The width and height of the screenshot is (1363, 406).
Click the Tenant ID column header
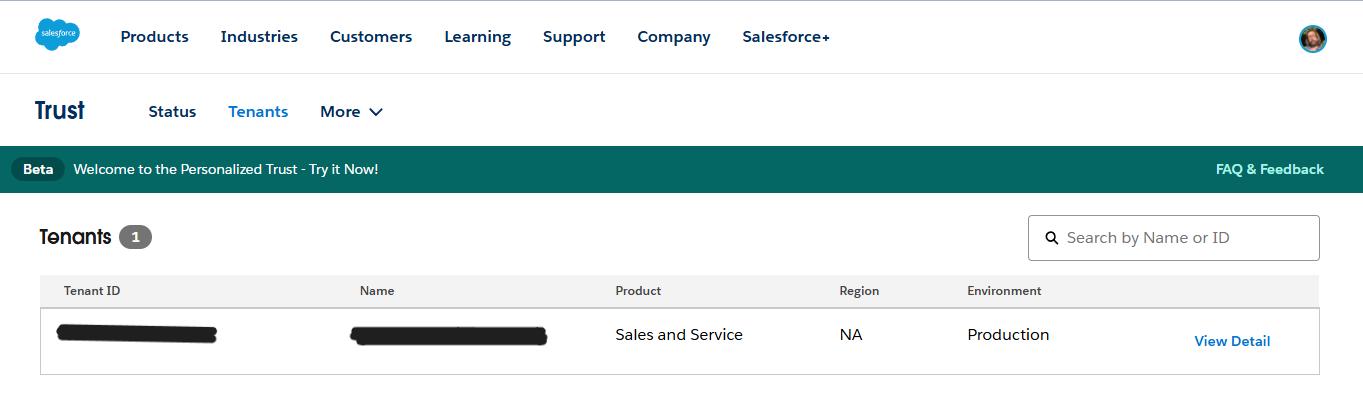pyautogui.click(x=92, y=291)
